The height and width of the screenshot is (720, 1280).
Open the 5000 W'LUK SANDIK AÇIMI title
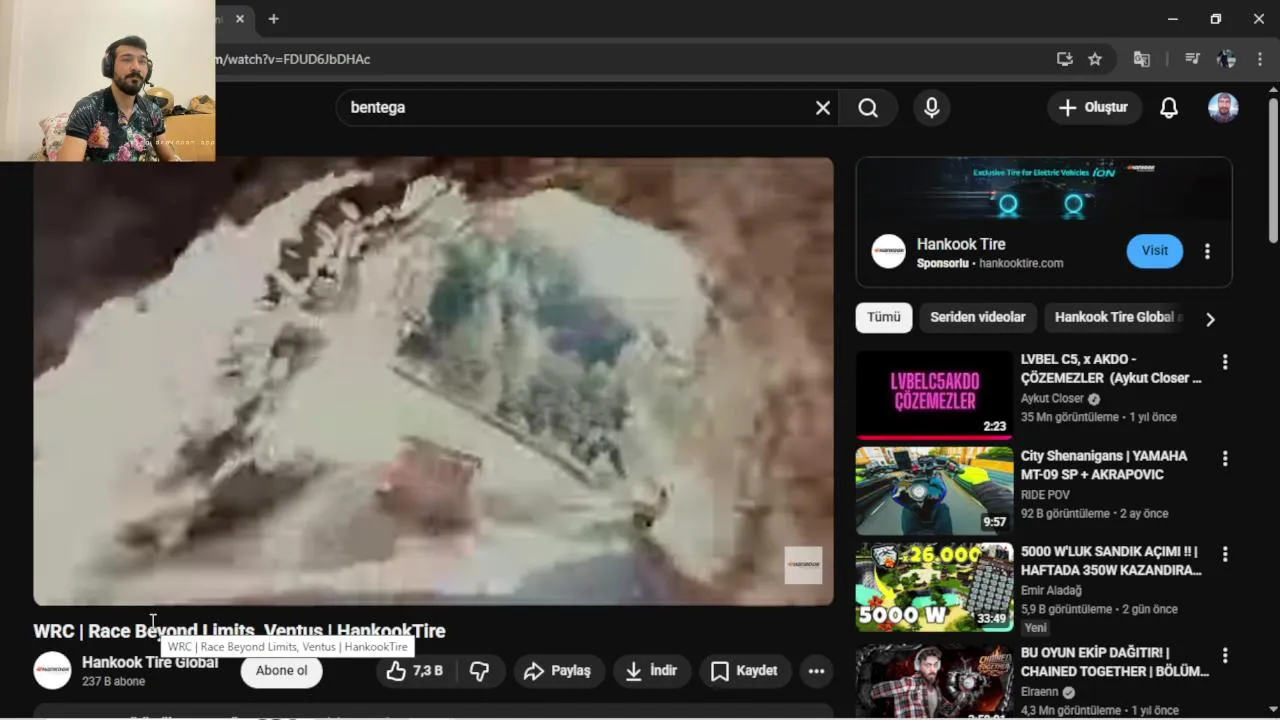1111,561
